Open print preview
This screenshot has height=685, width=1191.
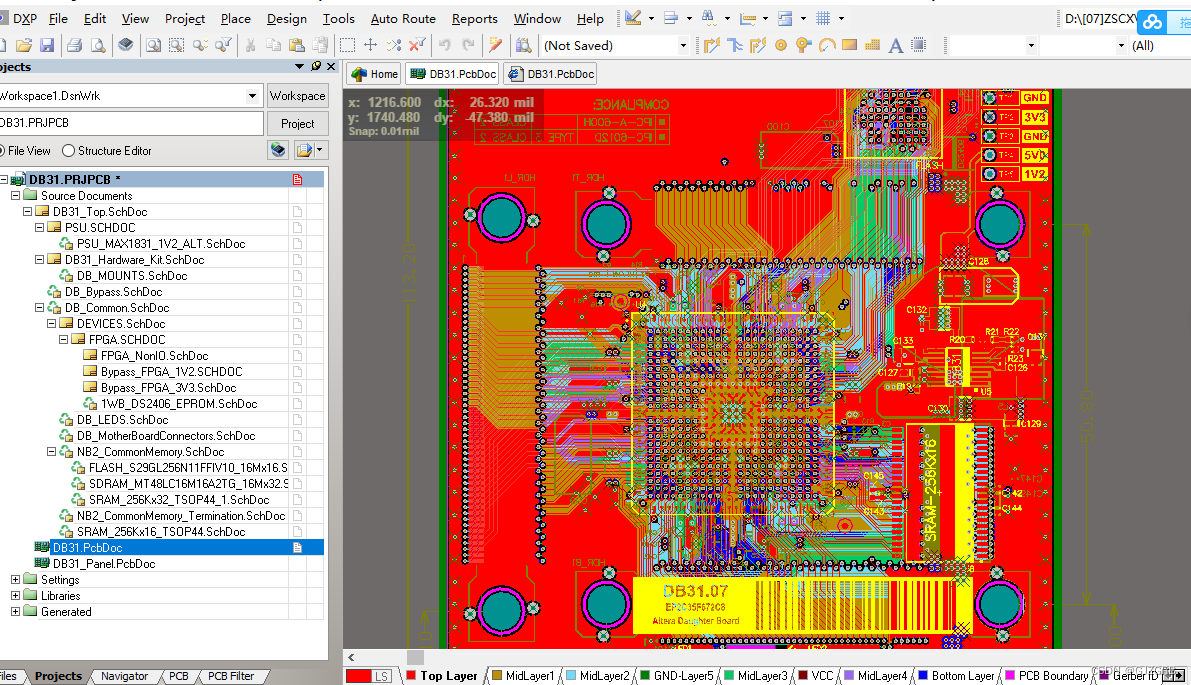click(x=98, y=46)
